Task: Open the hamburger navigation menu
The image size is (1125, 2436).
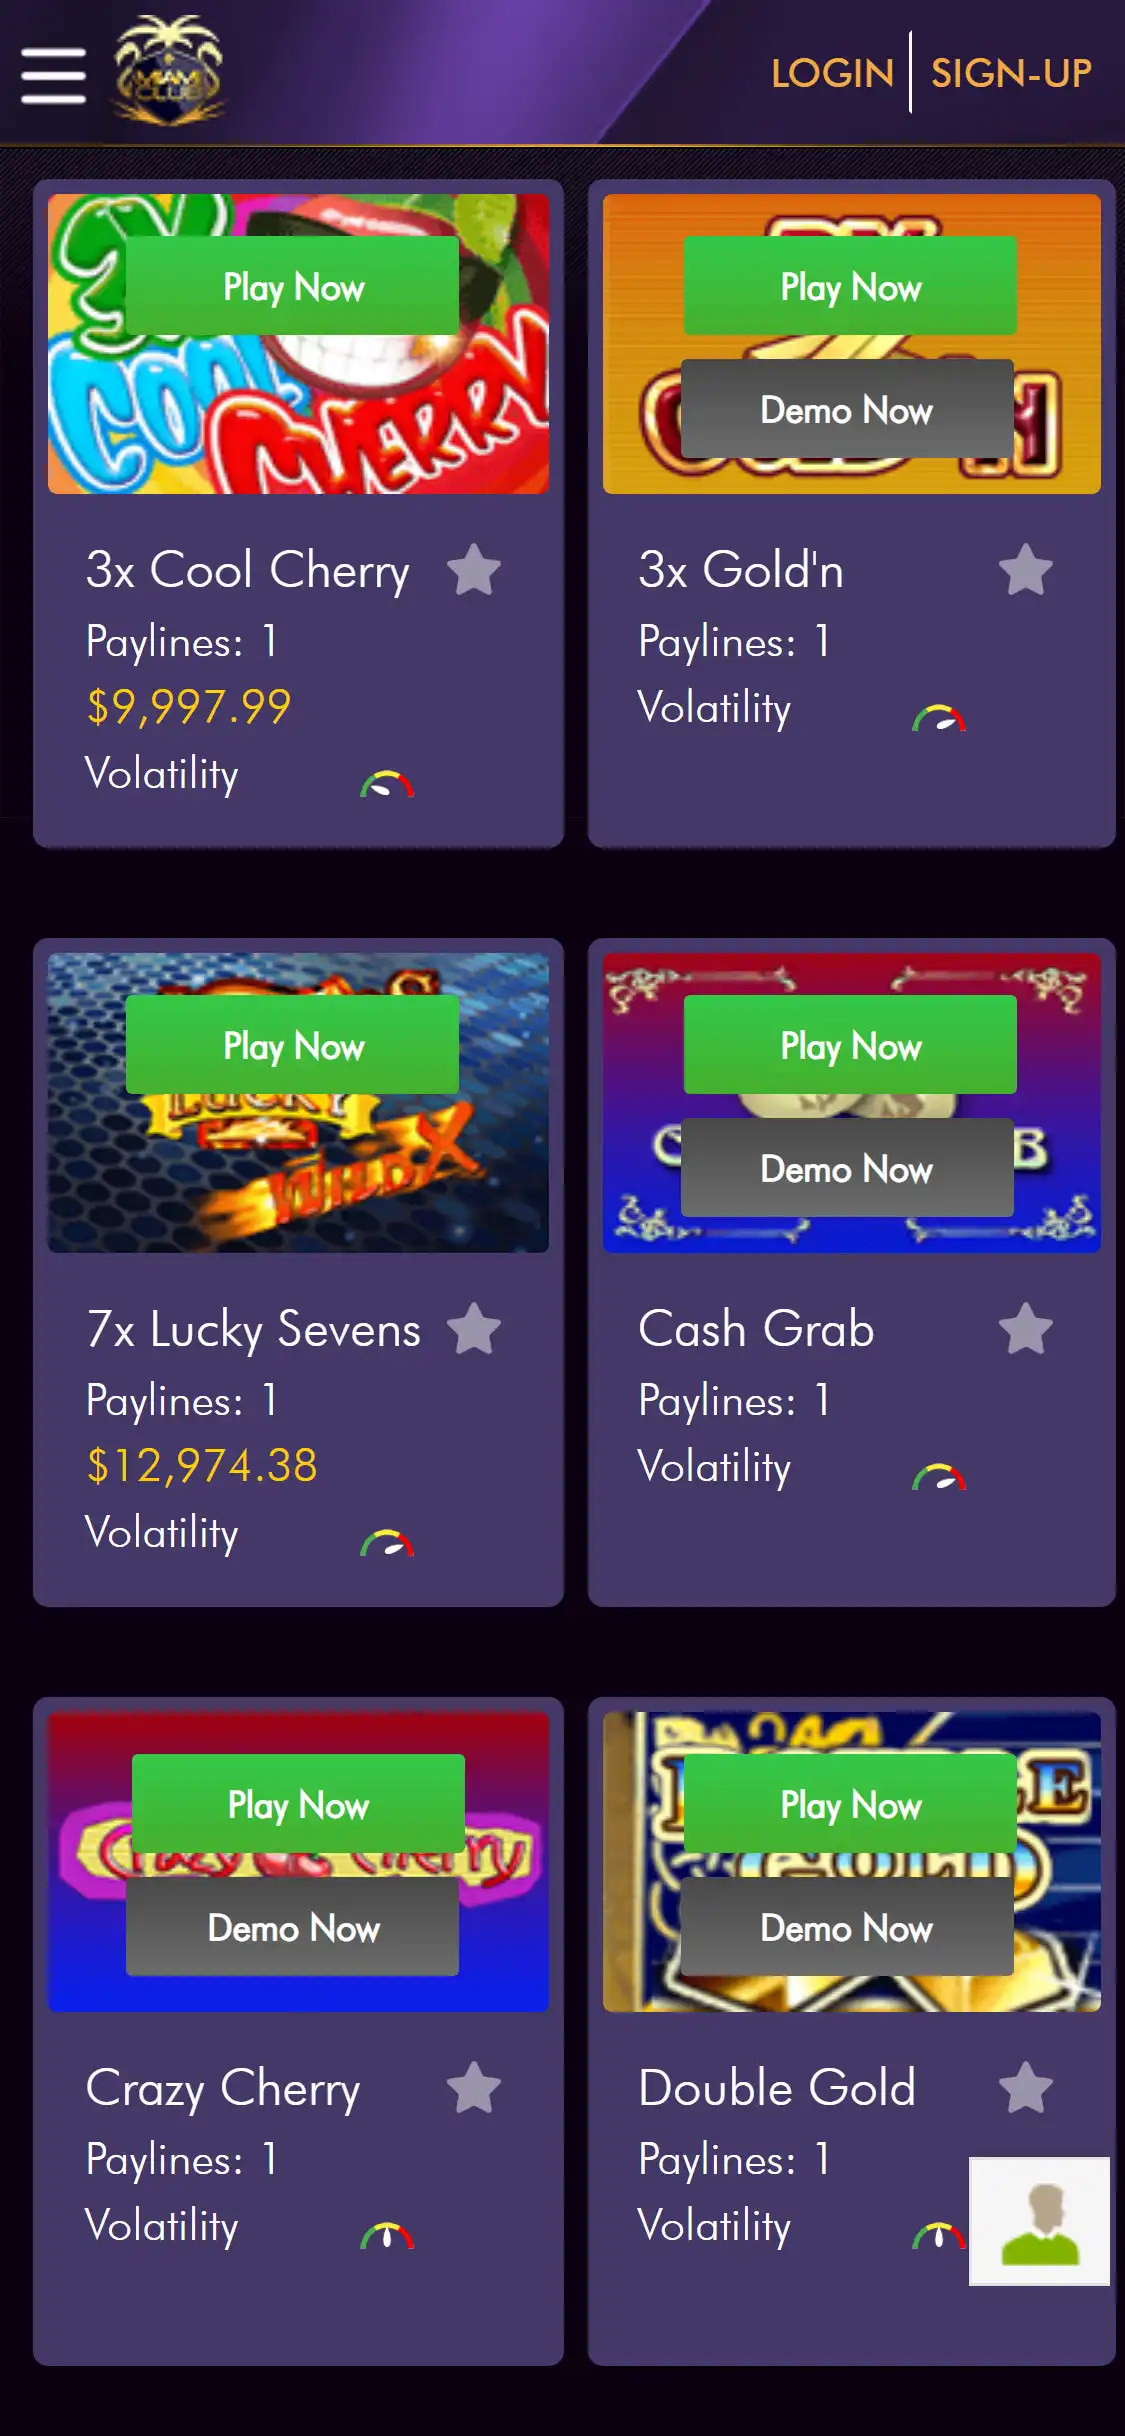Action: (x=53, y=75)
